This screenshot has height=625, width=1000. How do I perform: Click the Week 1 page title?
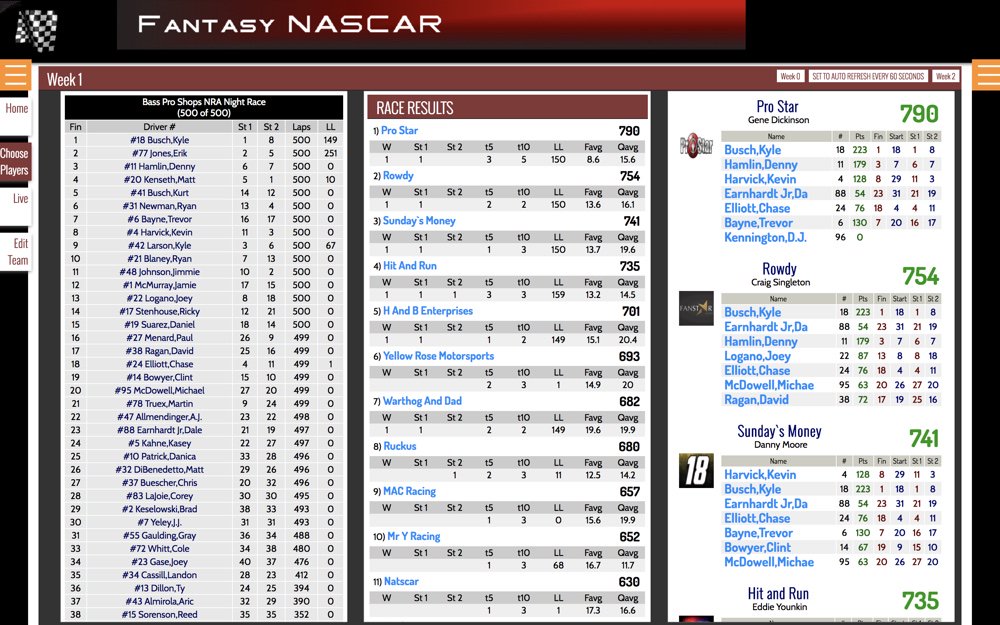(64, 80)
